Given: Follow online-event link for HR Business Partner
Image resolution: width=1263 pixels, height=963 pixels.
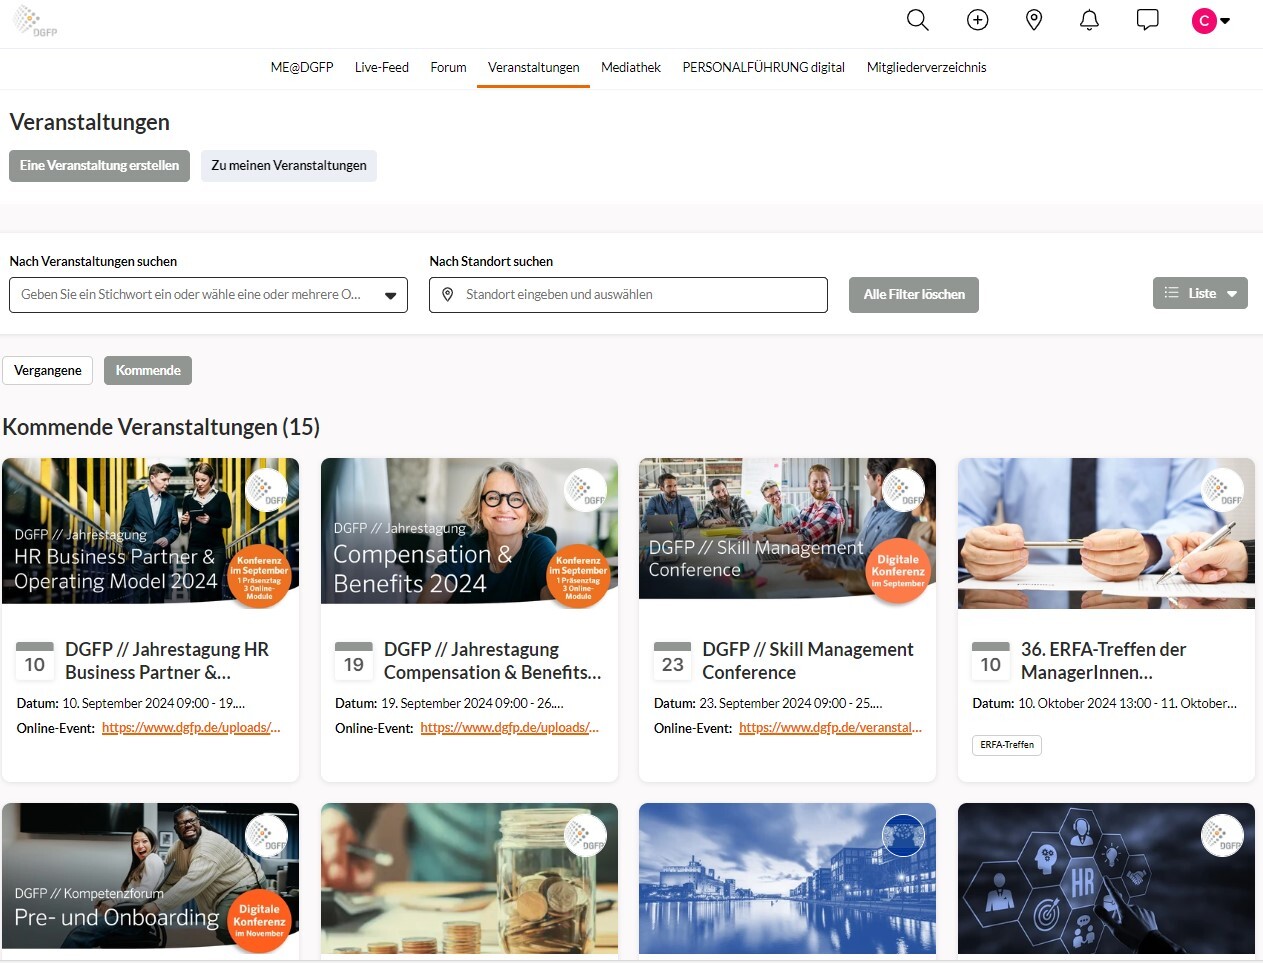Looking at the screenshot, I should coord(191,728).
